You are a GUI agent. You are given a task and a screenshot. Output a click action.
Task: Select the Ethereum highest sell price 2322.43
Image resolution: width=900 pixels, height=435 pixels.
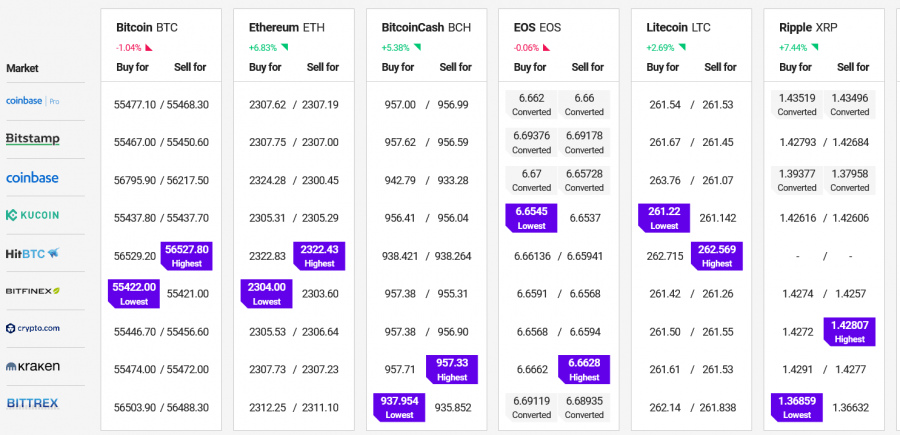click(x=319, y=256)
